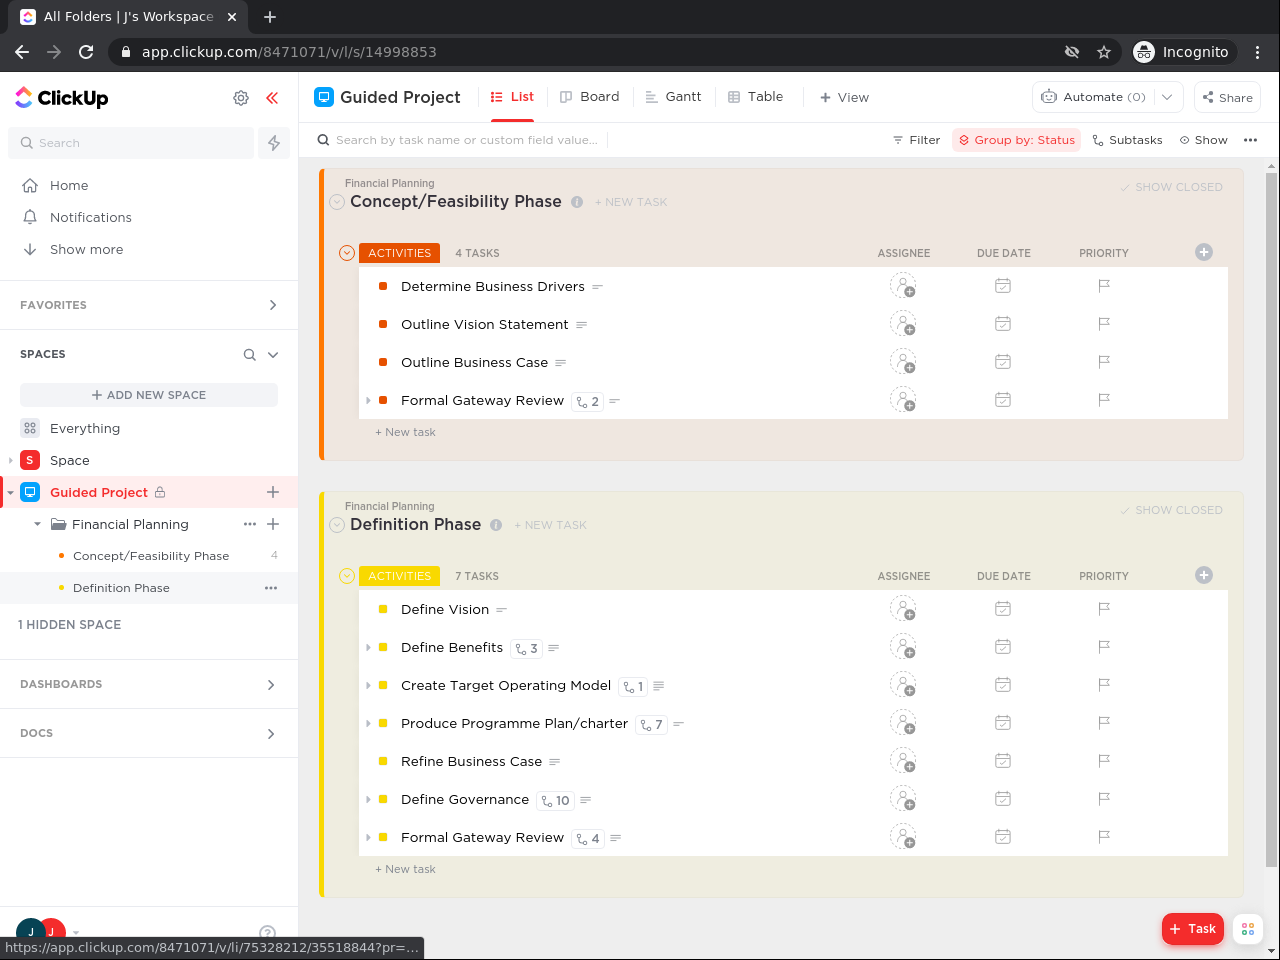Toggle Show Closed in Concept/Feasibility Phase

tap(1171, 187)
